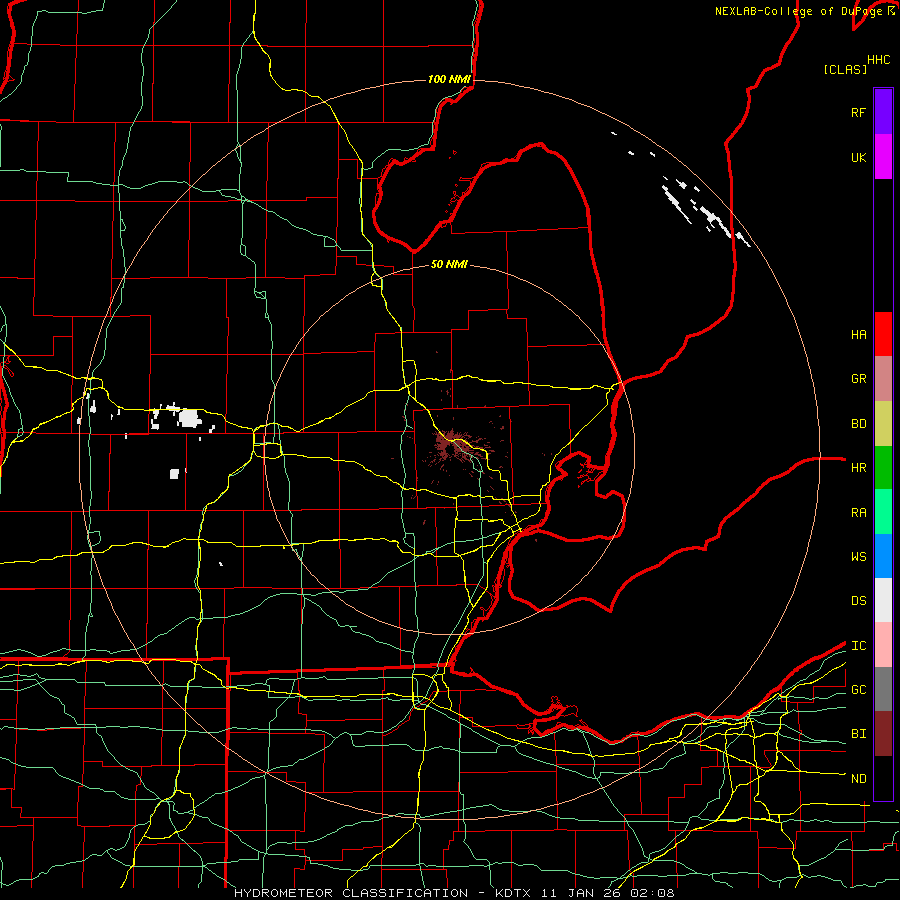
Task: Click the "ND" legend label
Action: tap(858, 778)
